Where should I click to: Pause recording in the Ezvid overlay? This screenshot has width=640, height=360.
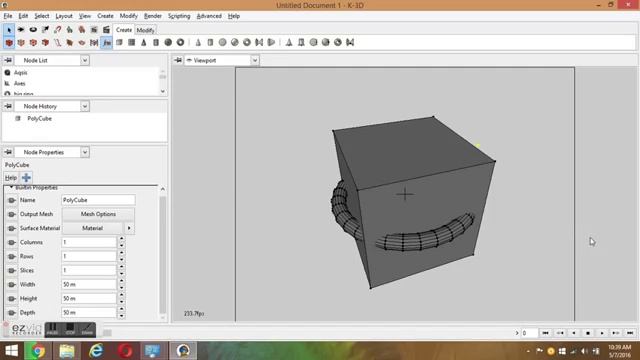click(52, 329)
